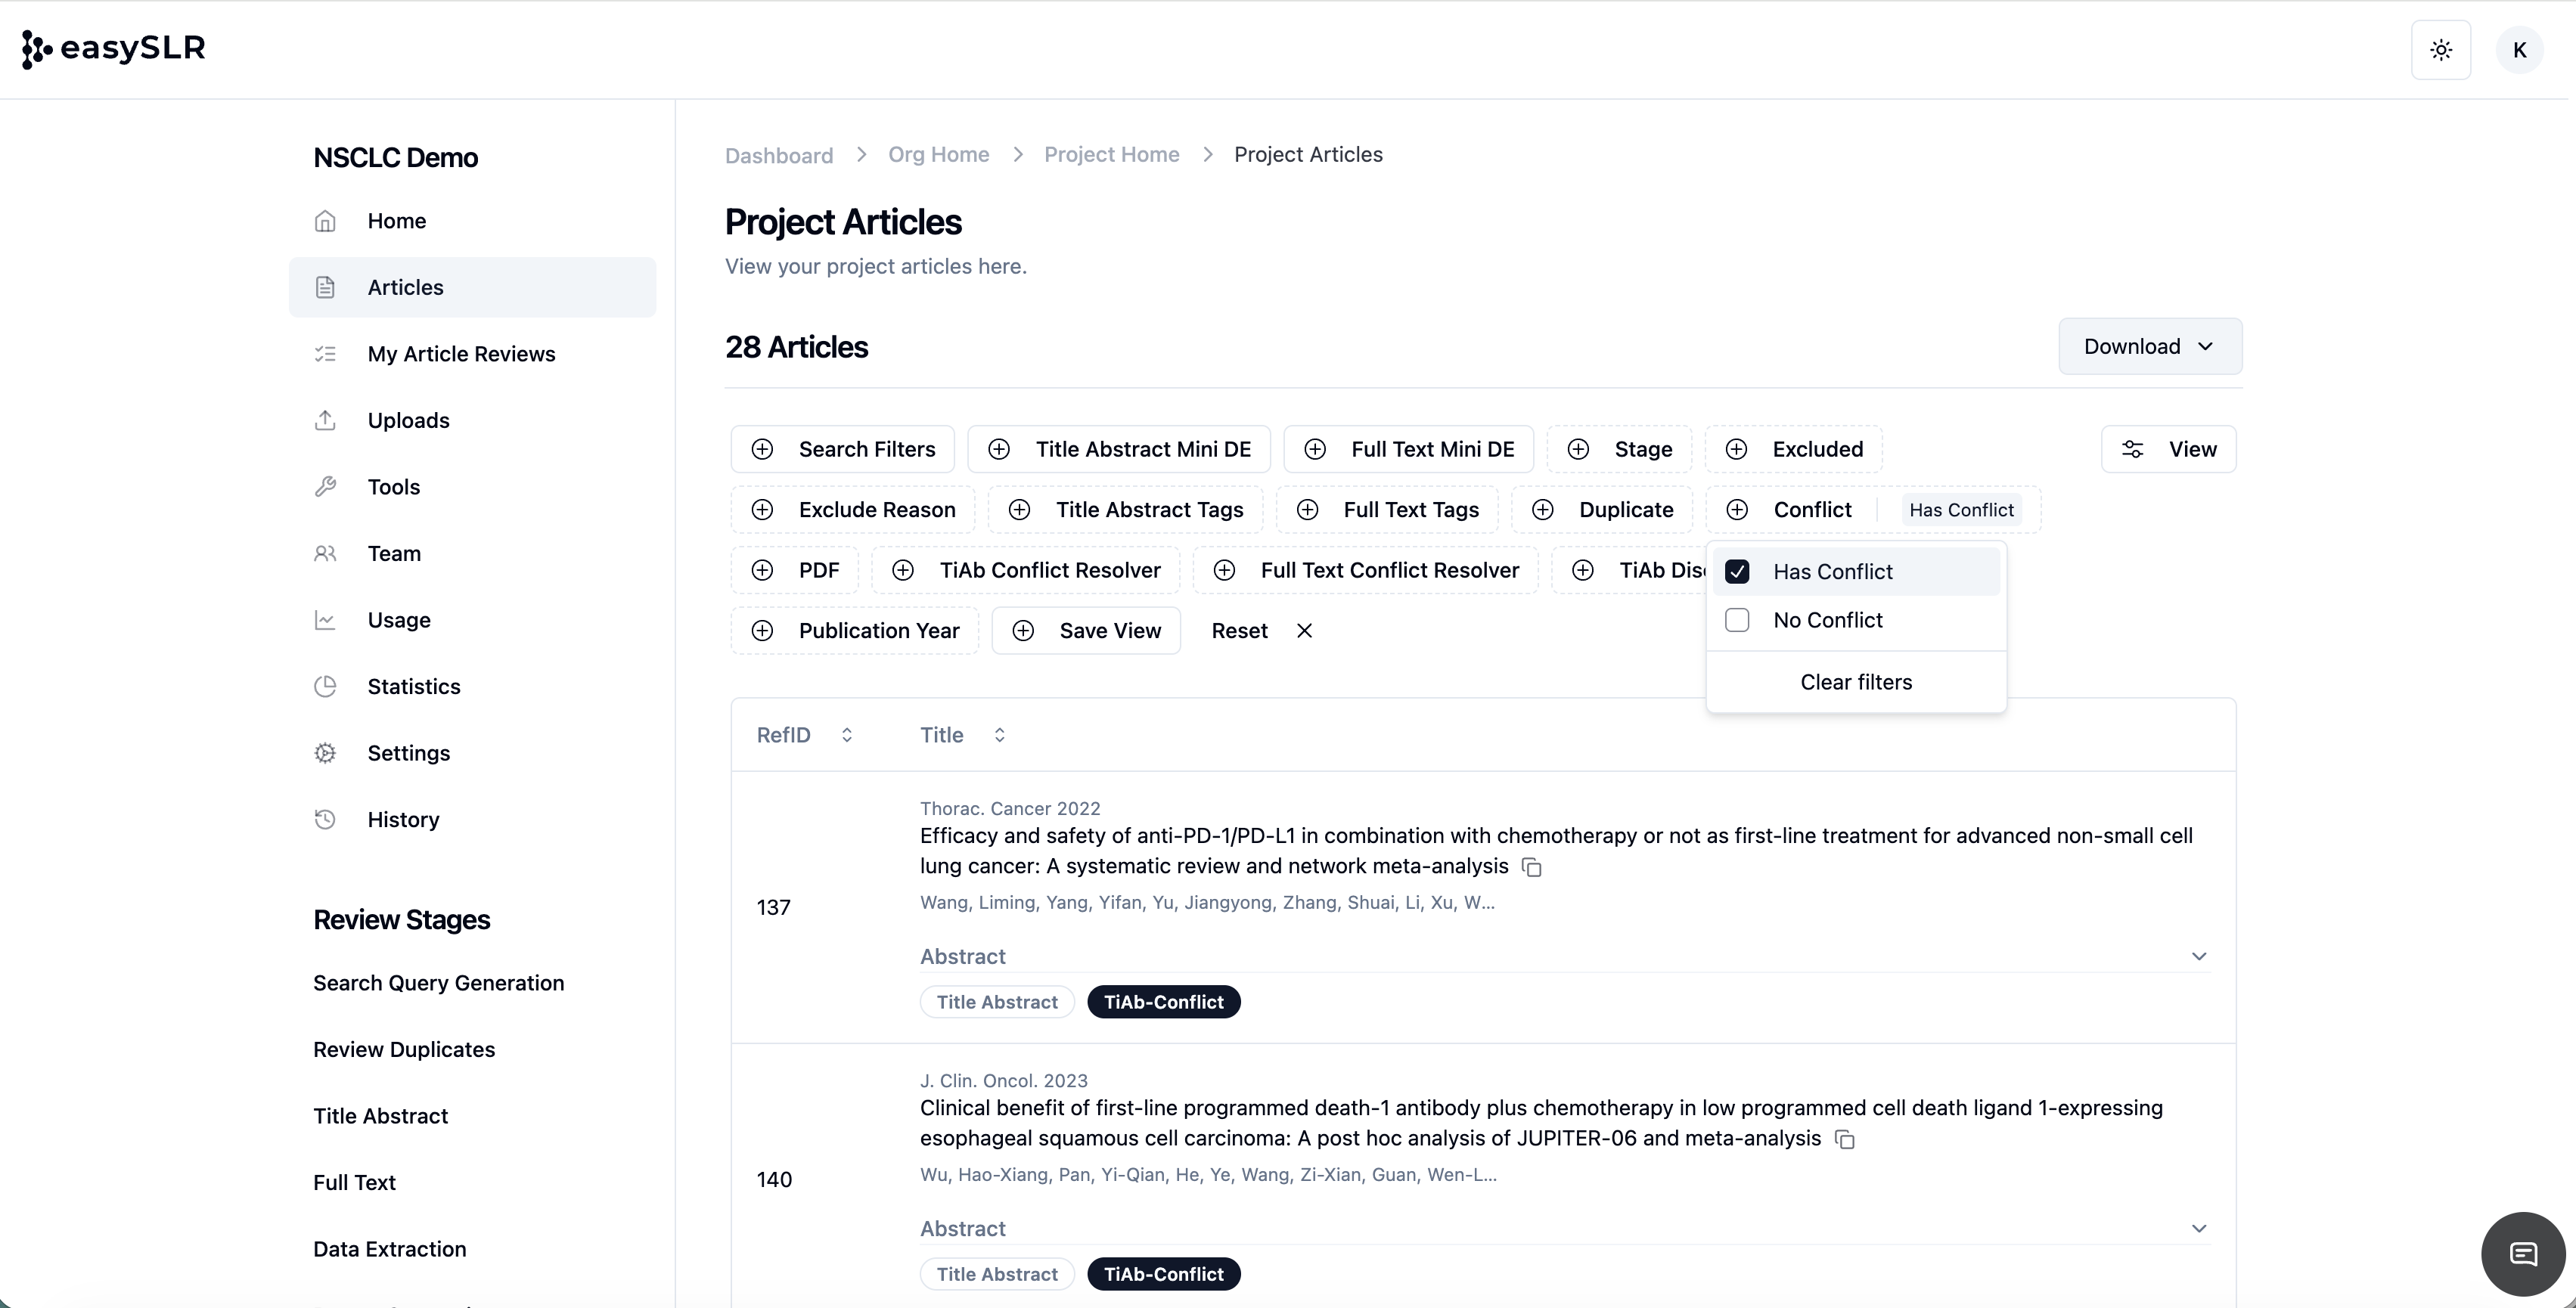Open the chat support bubble icon
Viewport: 2576px width, 1308px height.
(x=2523, y=1253)
